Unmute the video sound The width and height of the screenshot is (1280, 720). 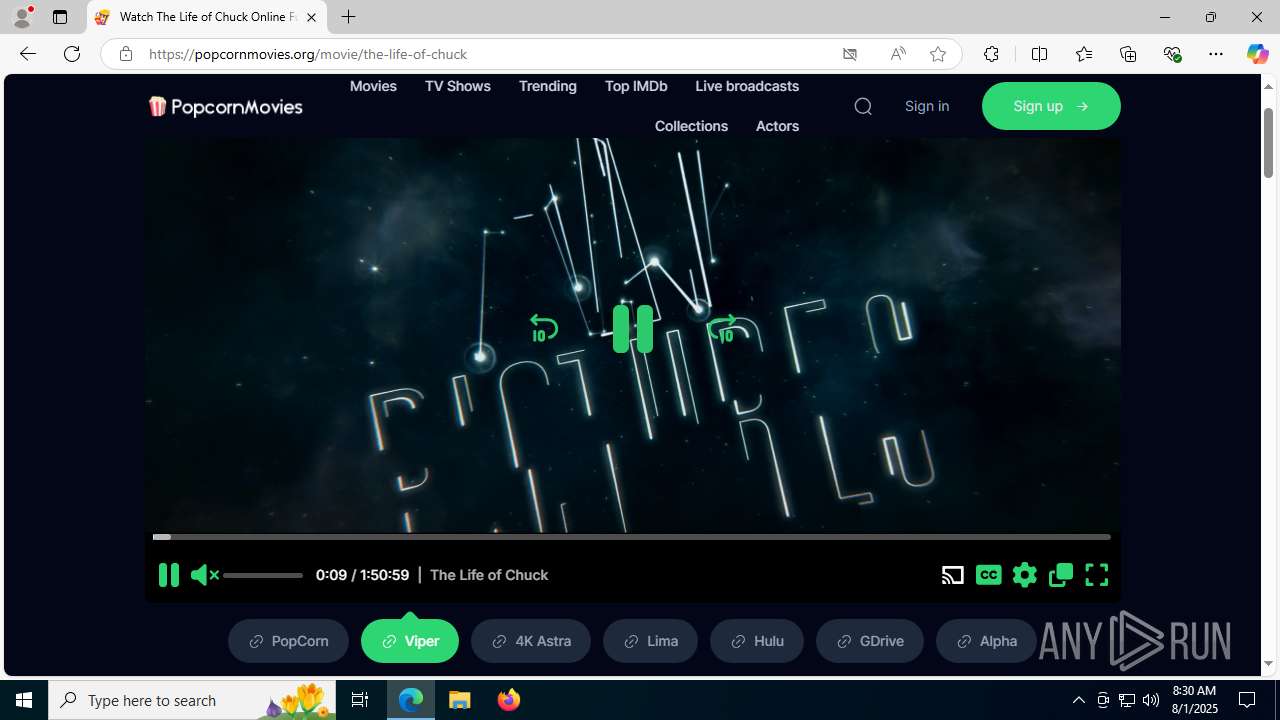point(204,575)
